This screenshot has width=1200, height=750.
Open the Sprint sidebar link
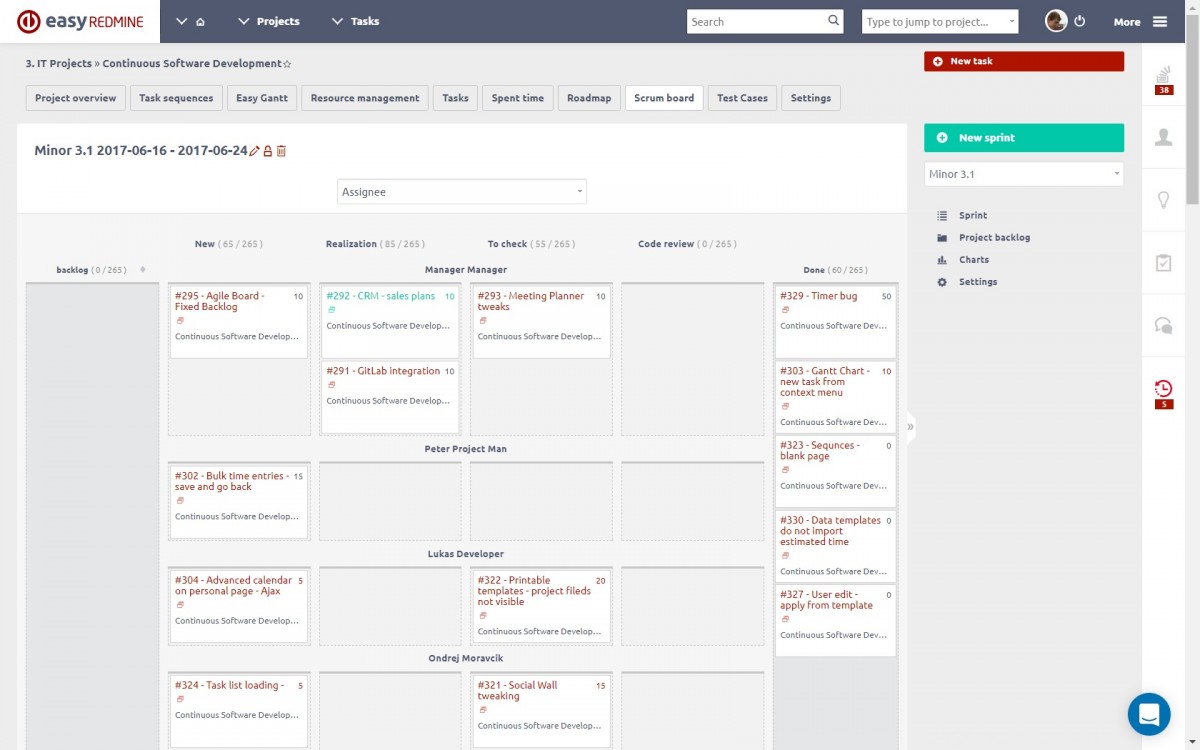point(972,215)
